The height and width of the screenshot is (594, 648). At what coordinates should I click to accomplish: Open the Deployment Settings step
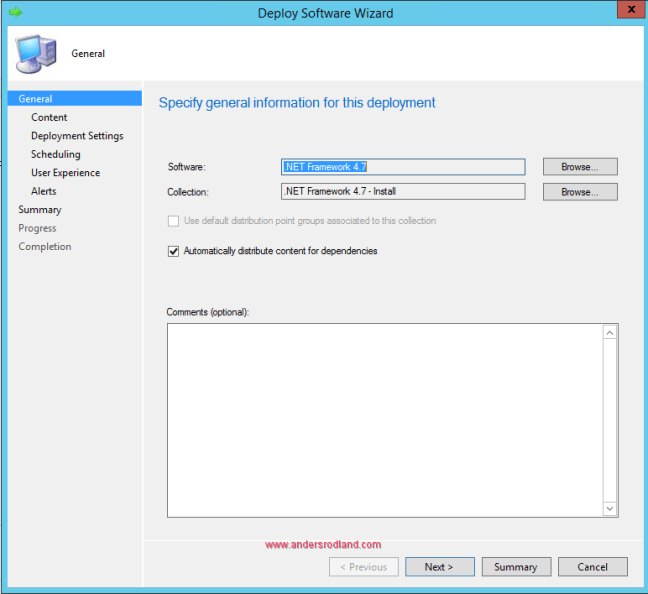tap(77, 136)
